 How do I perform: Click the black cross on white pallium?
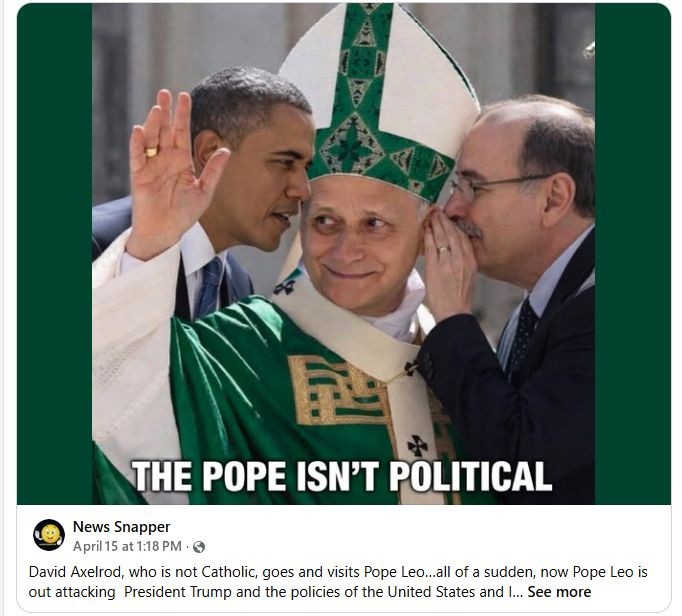click(x=417, y=446)
